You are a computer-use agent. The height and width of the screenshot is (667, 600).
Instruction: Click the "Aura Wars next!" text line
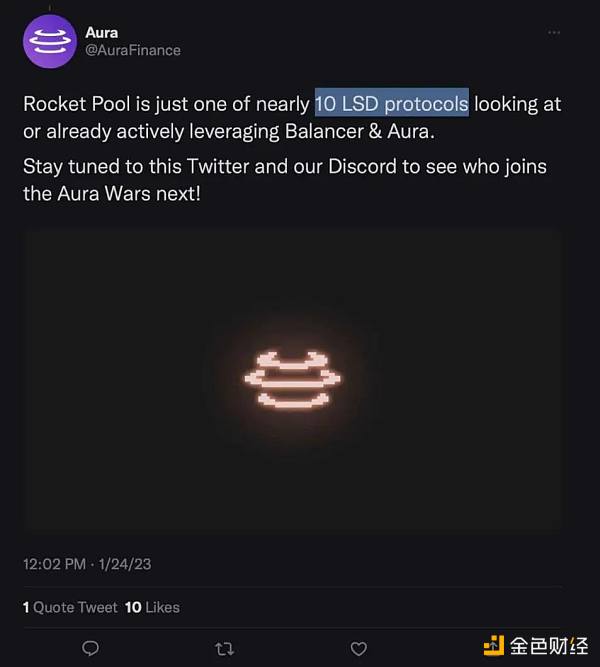[x=112, y=192]
